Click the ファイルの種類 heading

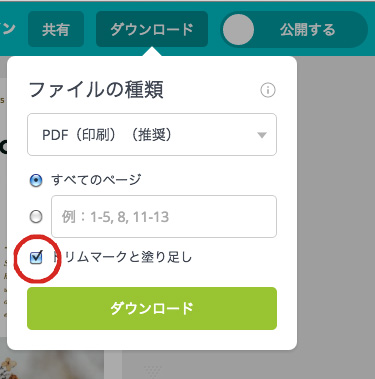click(x=96, y=90)
